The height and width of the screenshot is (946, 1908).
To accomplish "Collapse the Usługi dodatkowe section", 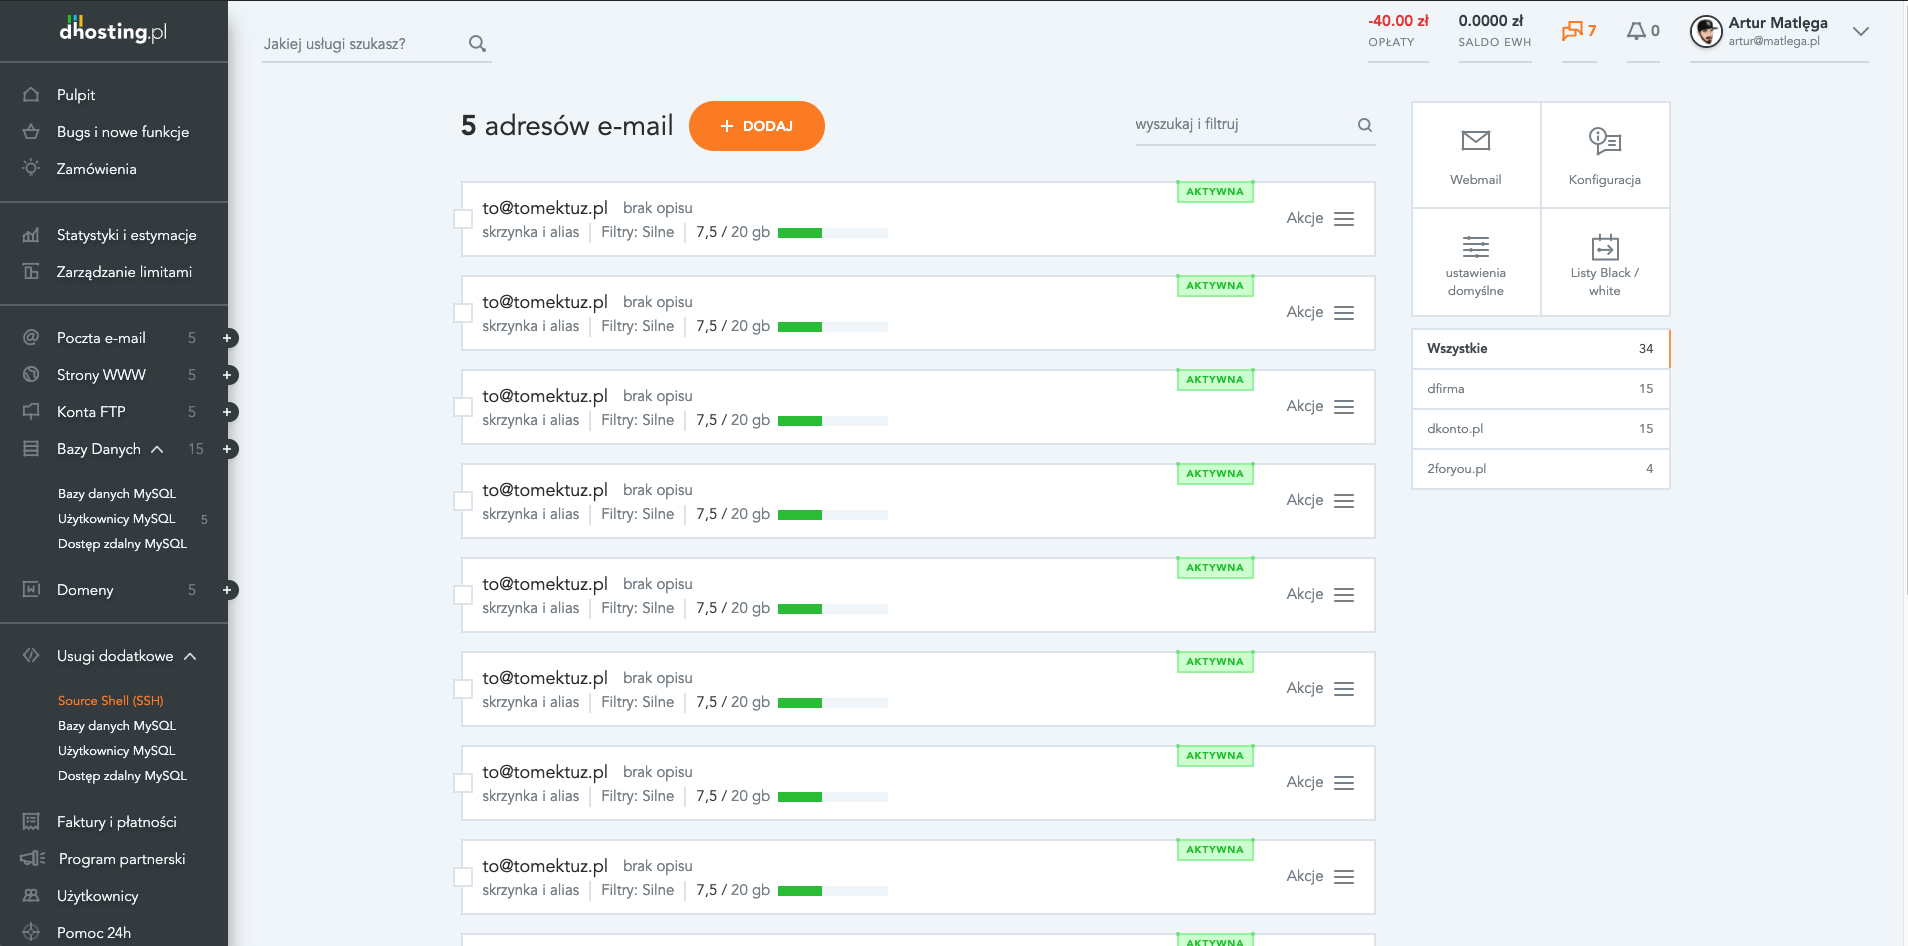I will (190, 656).
